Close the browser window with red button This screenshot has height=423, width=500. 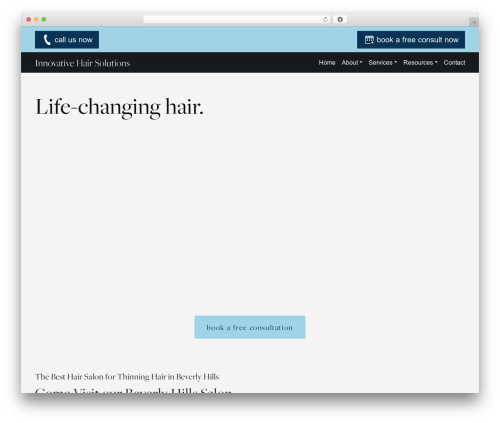click(x=29, y=19)
